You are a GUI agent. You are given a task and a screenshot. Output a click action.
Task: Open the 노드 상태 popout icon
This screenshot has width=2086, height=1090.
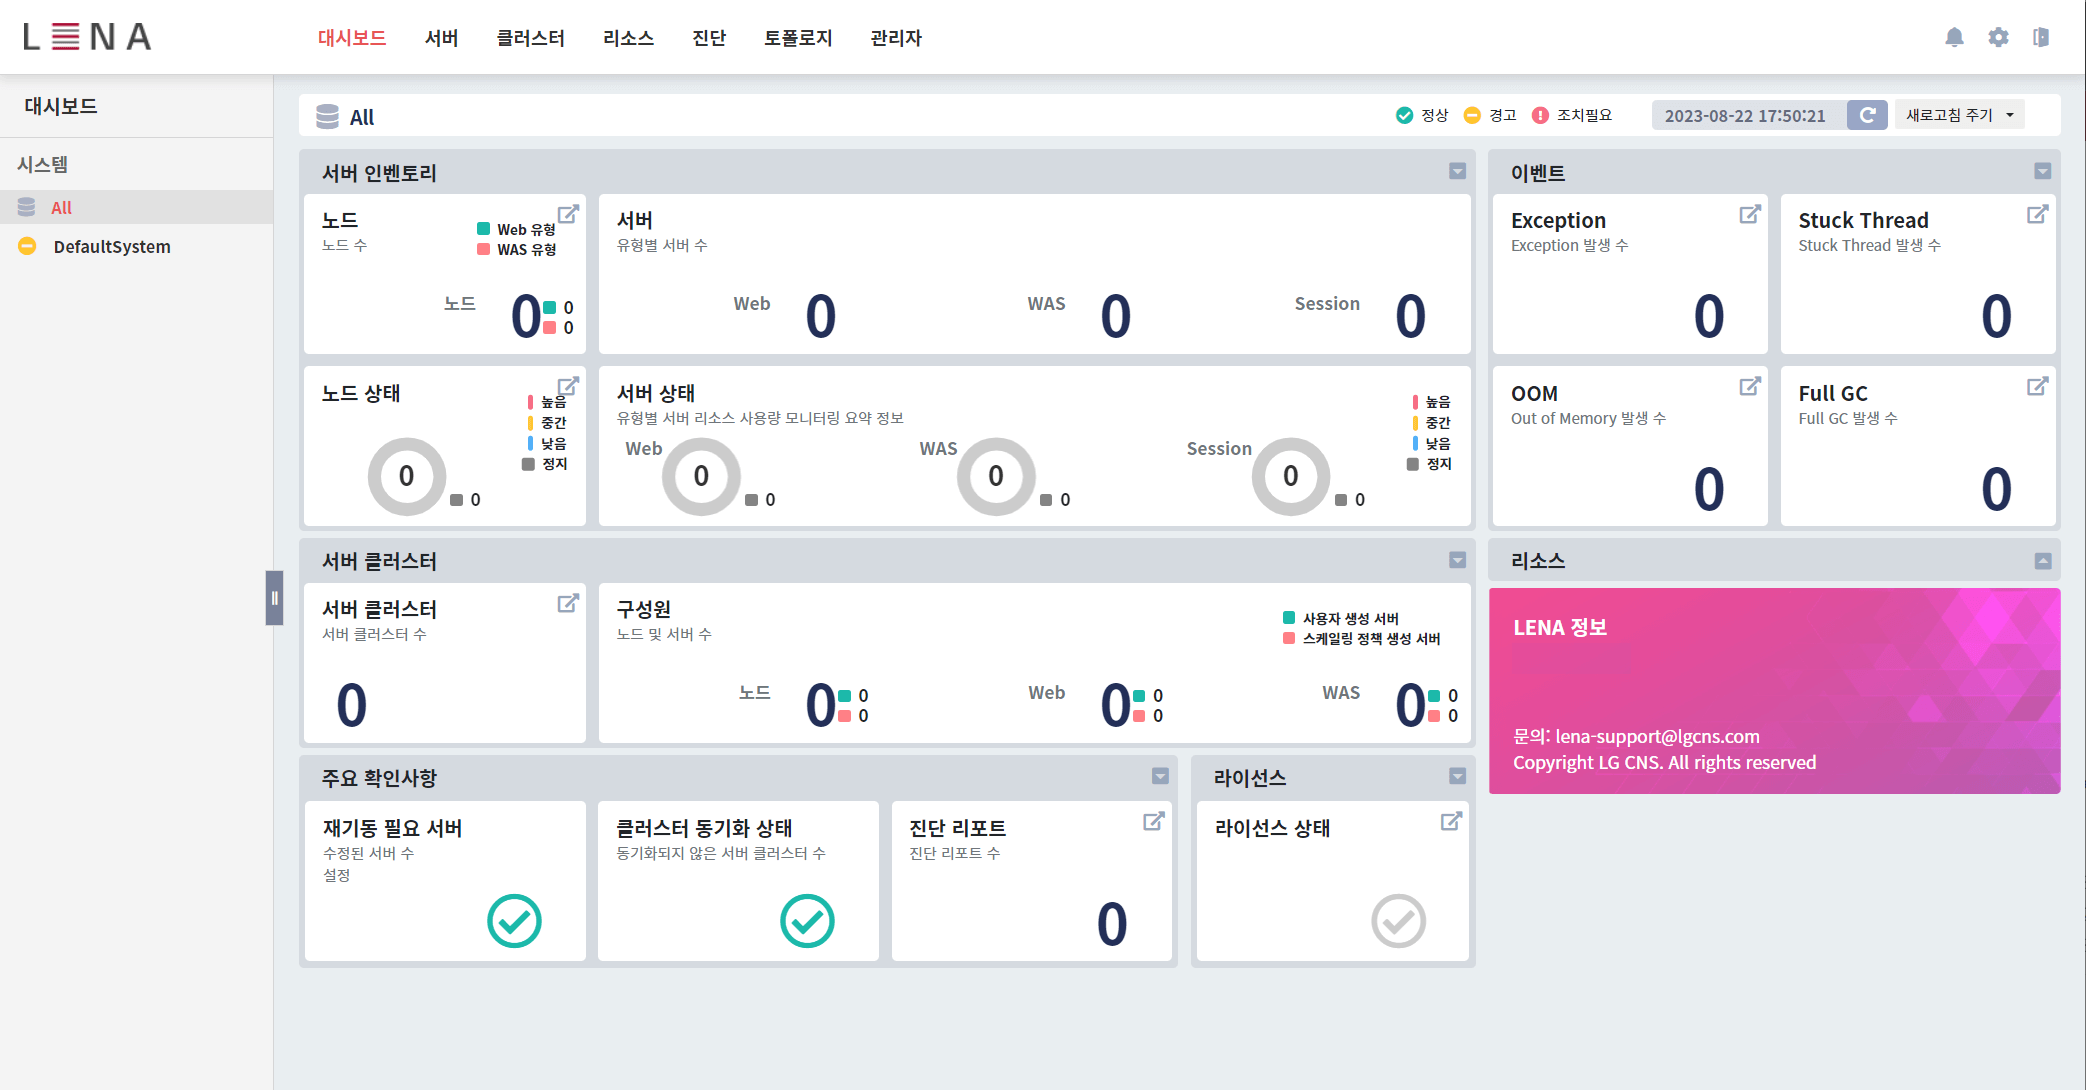pyautogui.click(x=568, y=386)
